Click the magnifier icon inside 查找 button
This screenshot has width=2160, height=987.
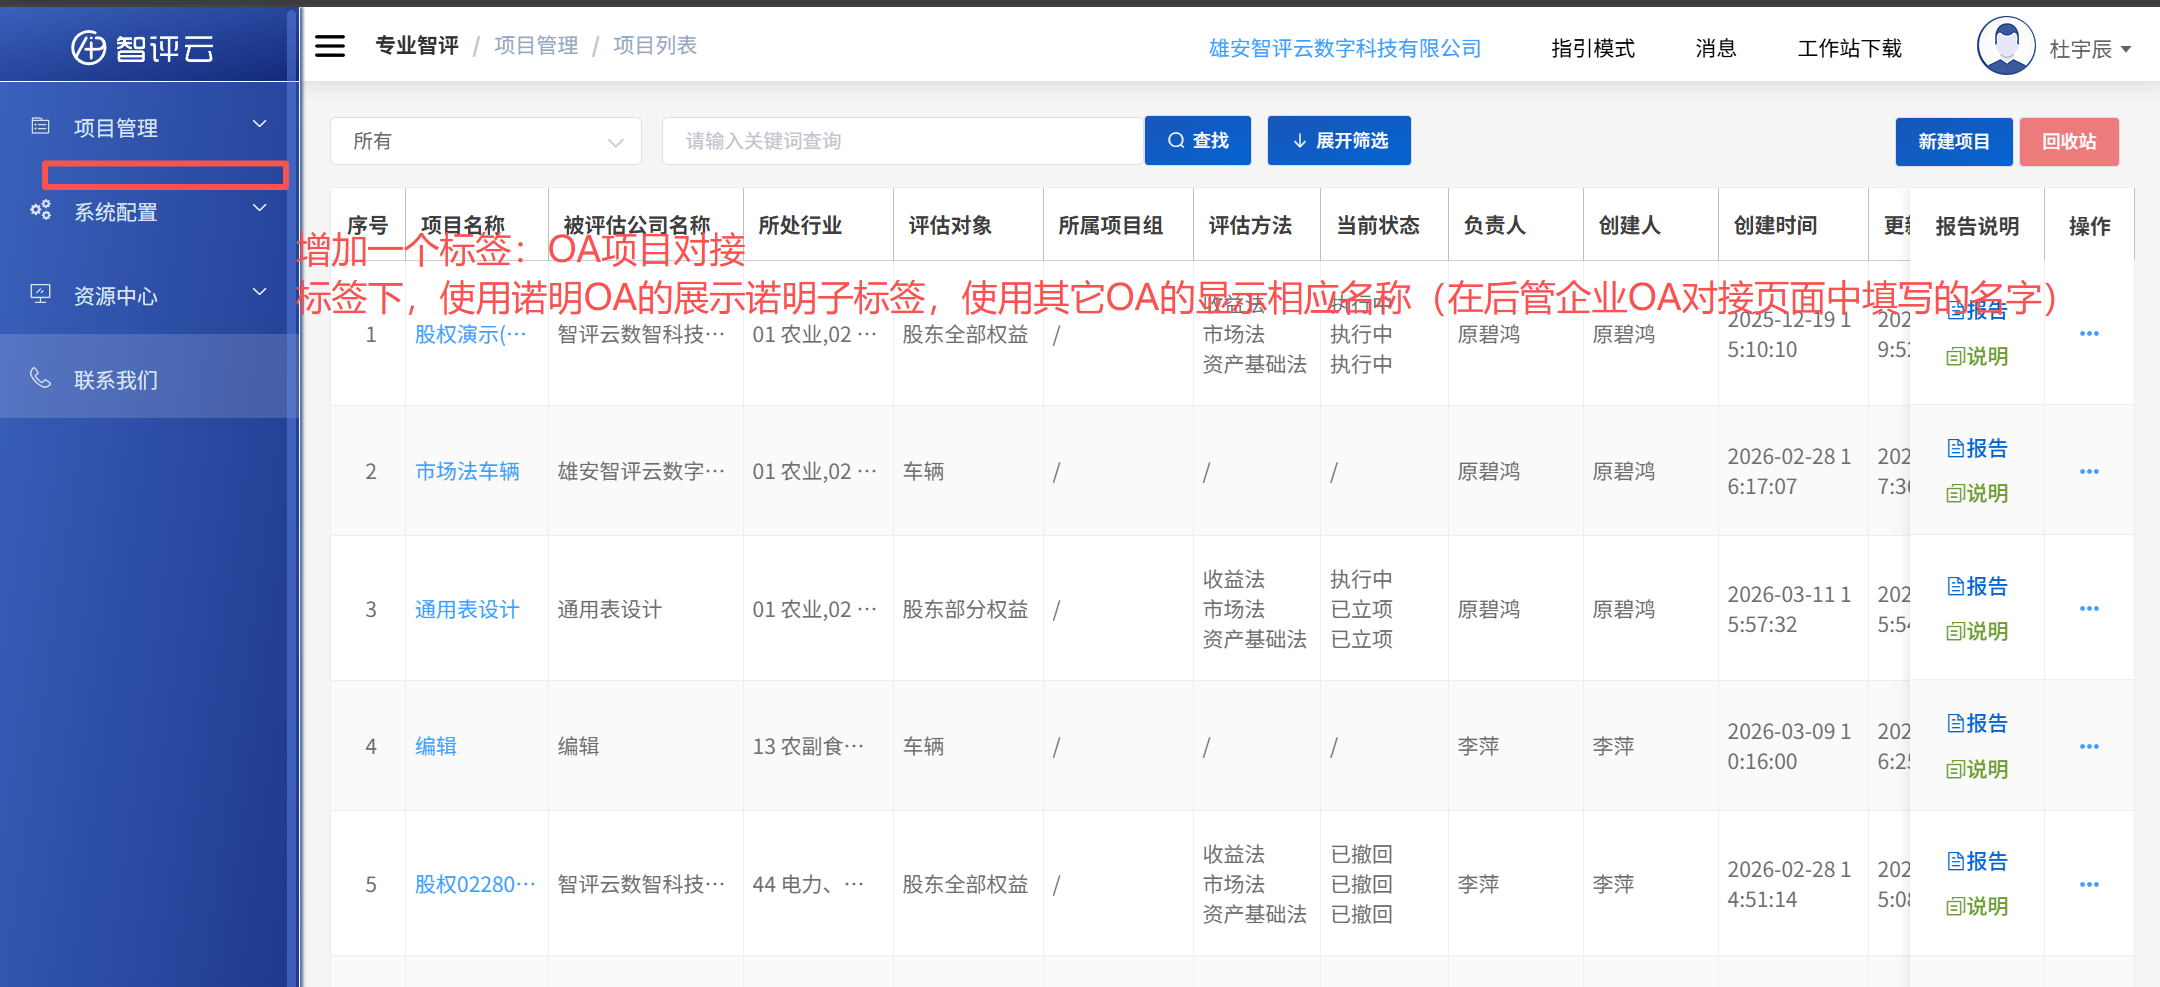click(1176, 140)
